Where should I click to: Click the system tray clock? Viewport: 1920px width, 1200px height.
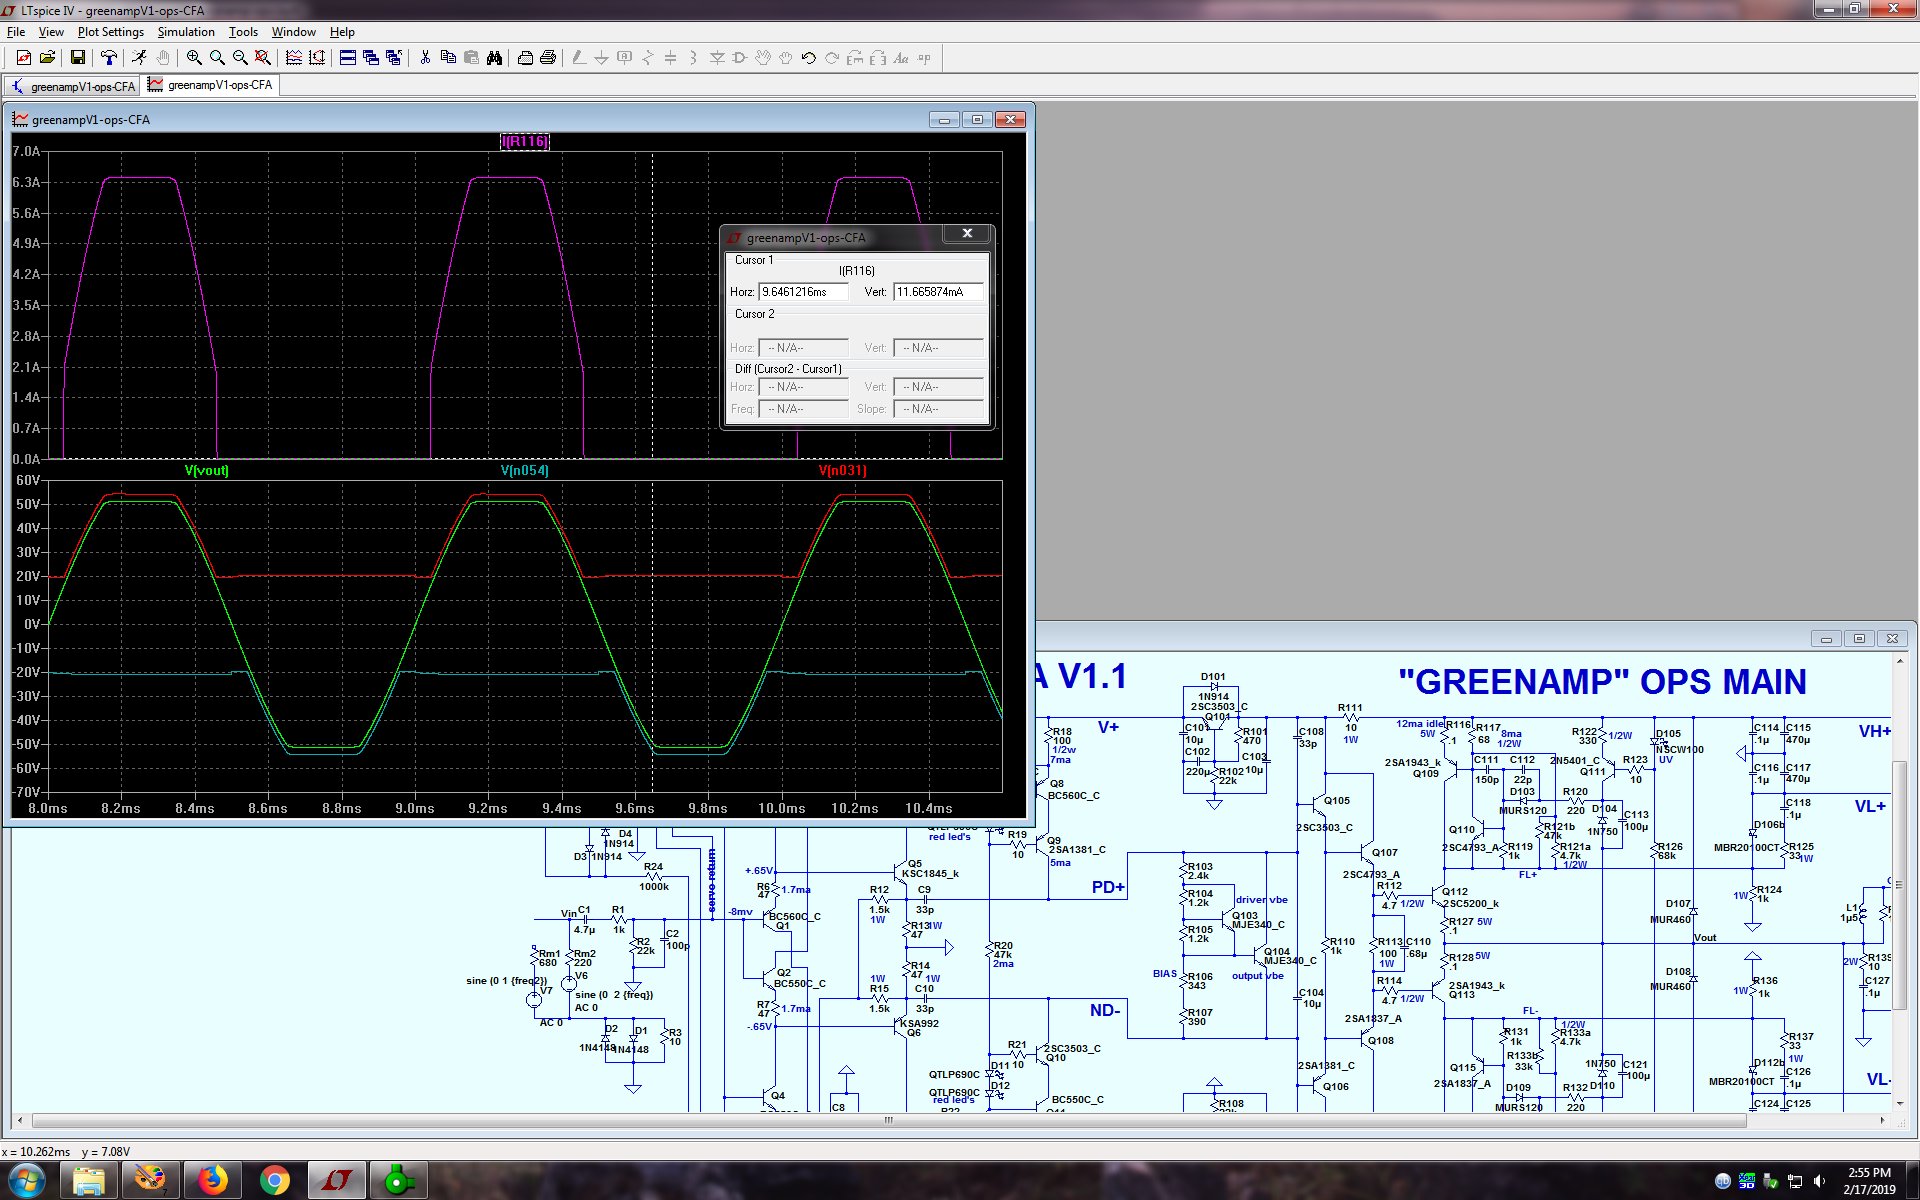point(1869,1181)
